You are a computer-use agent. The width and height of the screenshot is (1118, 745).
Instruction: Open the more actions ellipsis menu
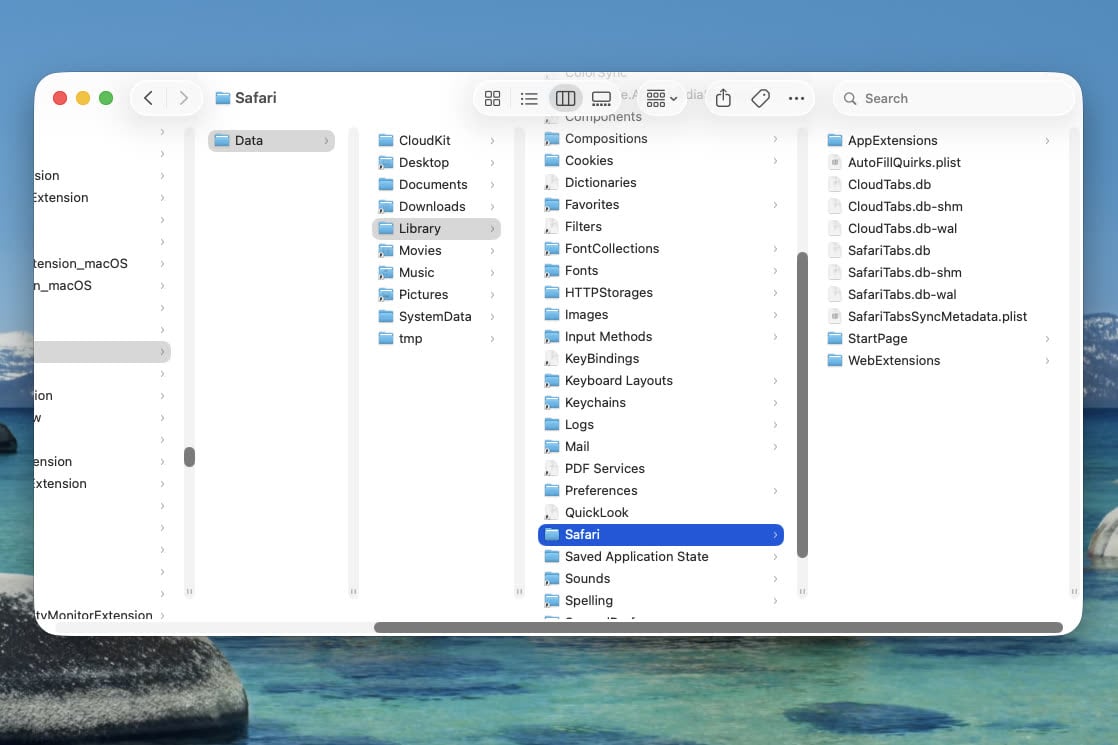click(x=796, y=98)
